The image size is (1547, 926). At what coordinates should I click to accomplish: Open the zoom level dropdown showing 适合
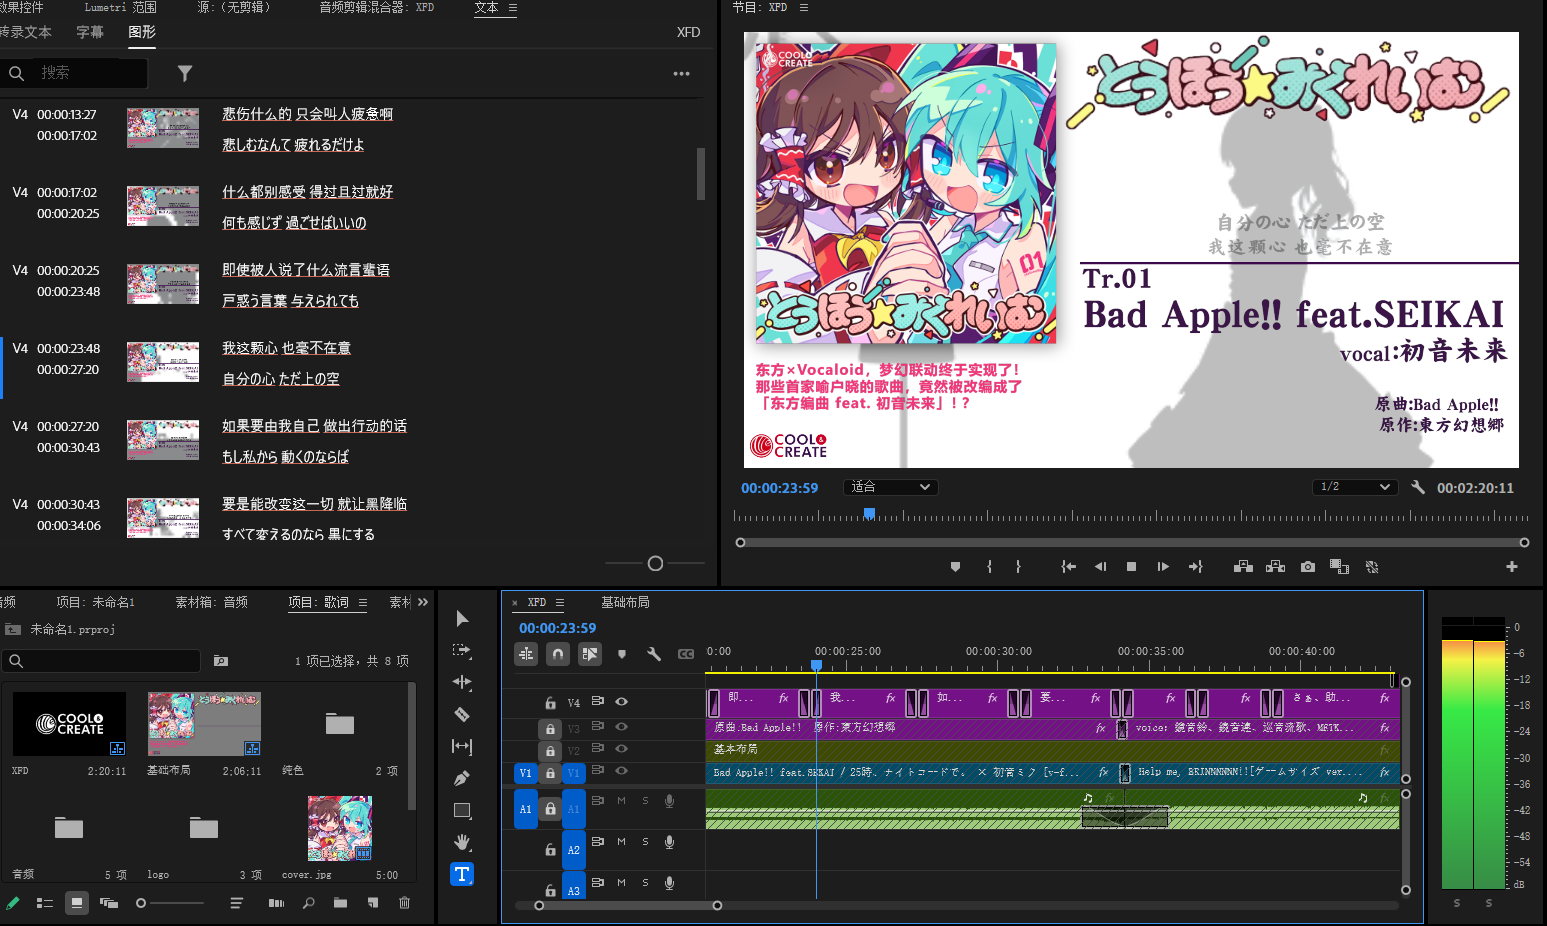point(890,487)
